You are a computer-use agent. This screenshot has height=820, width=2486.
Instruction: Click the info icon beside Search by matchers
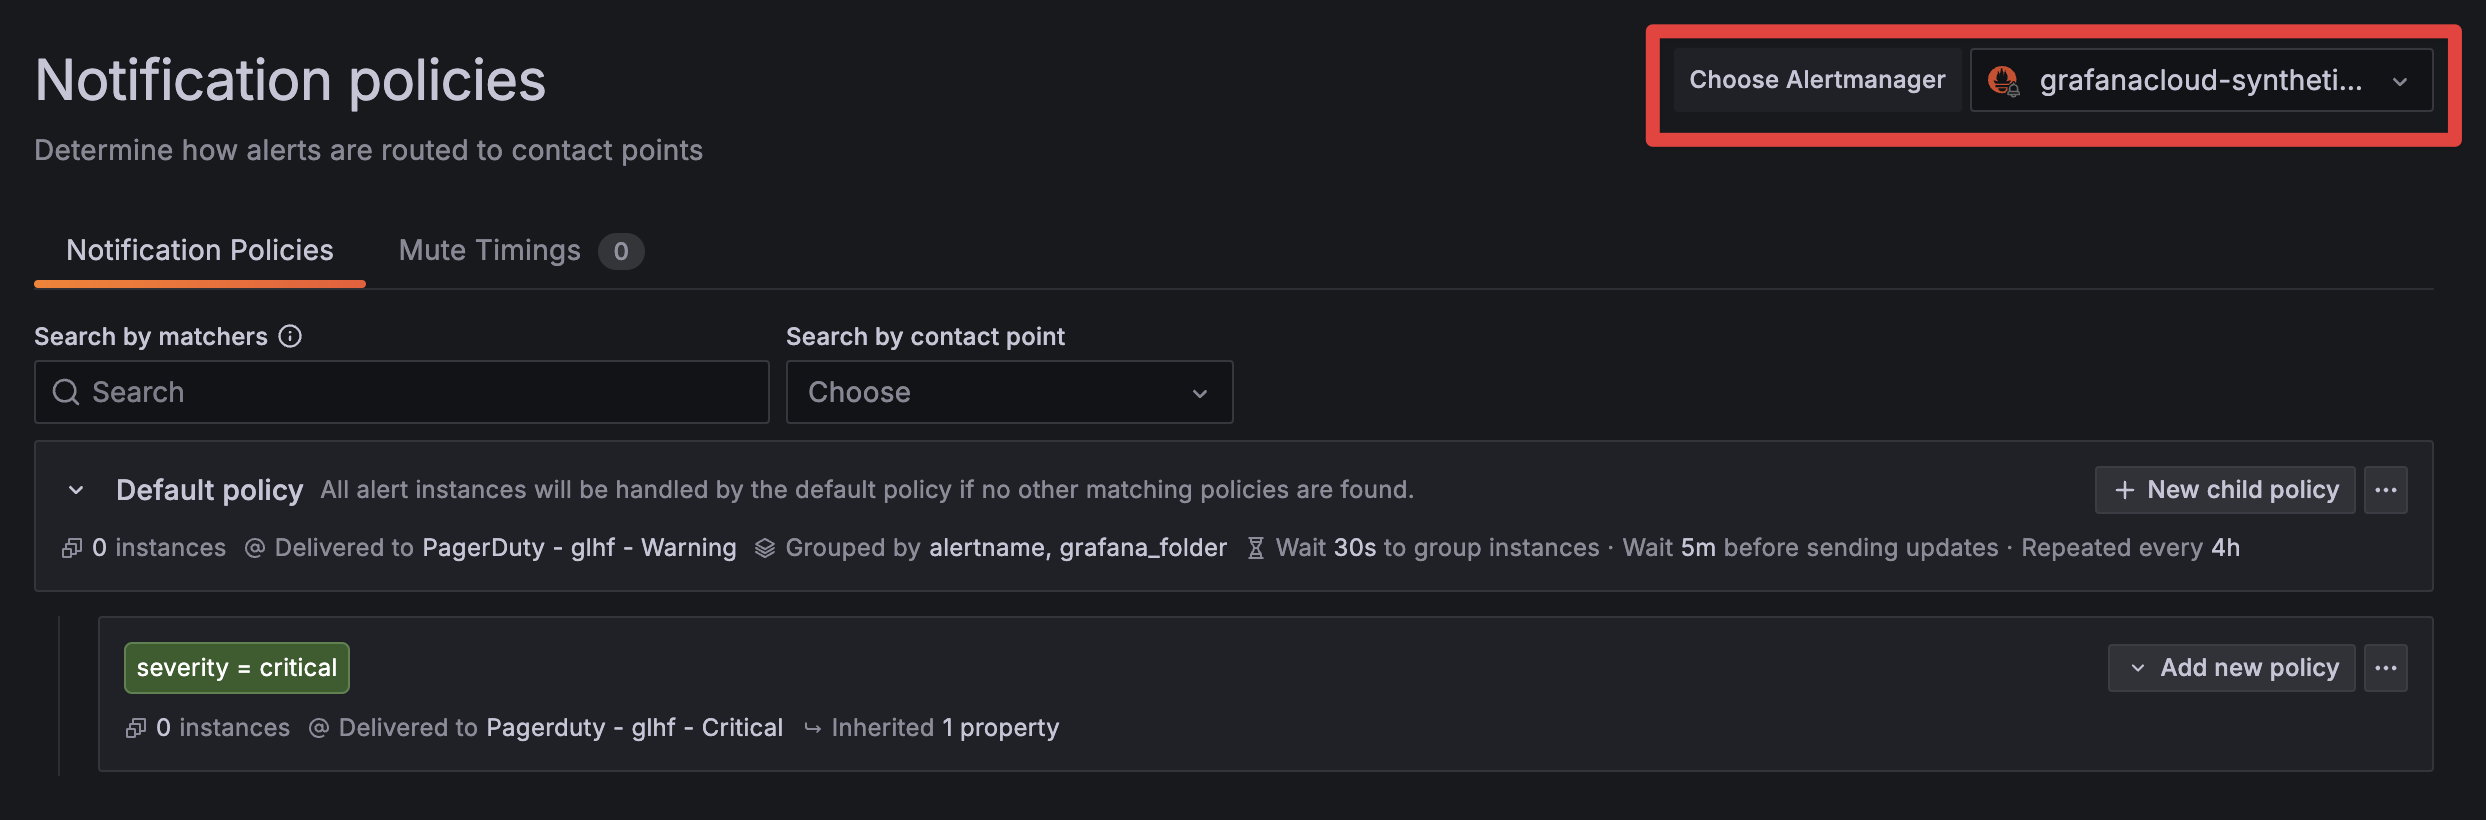pos(290,336)
